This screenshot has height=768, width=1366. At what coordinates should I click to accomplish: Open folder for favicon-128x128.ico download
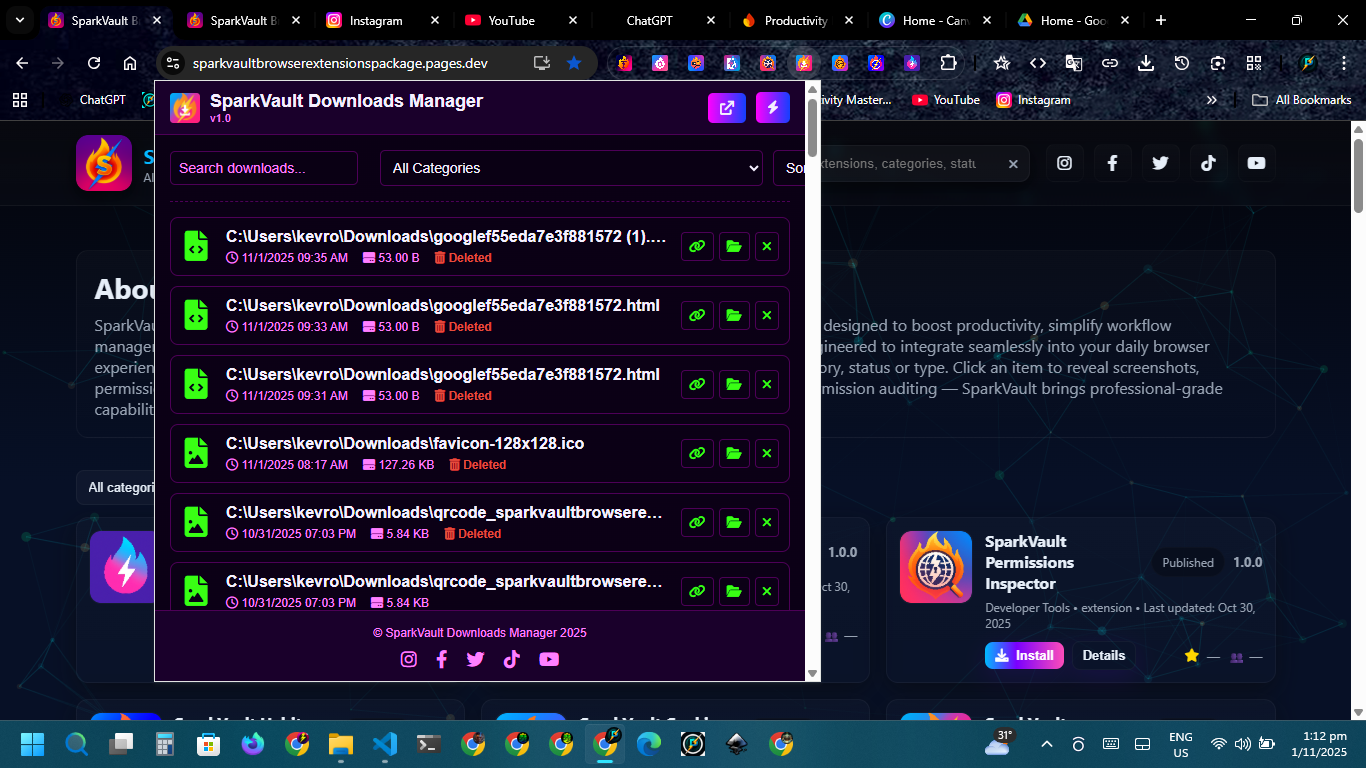(734, 454)
